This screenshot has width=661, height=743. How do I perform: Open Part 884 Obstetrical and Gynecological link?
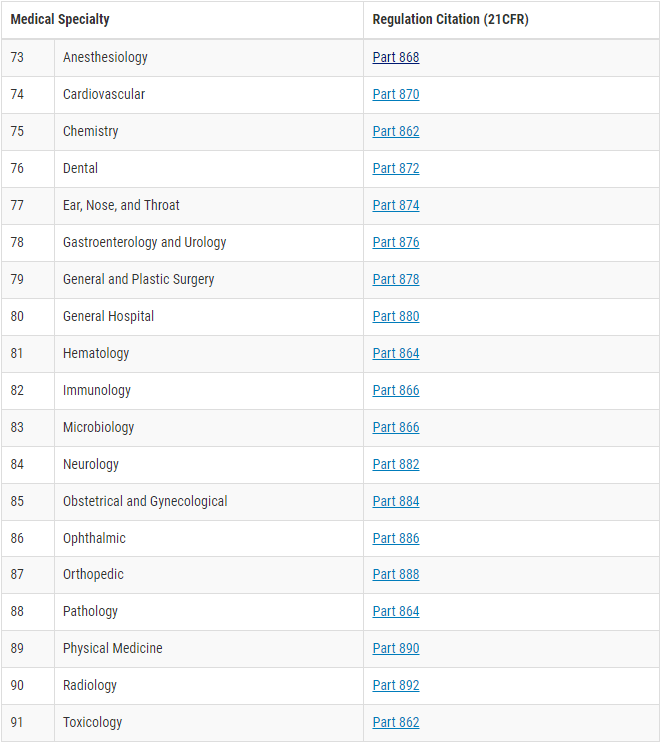click(396, 501)
